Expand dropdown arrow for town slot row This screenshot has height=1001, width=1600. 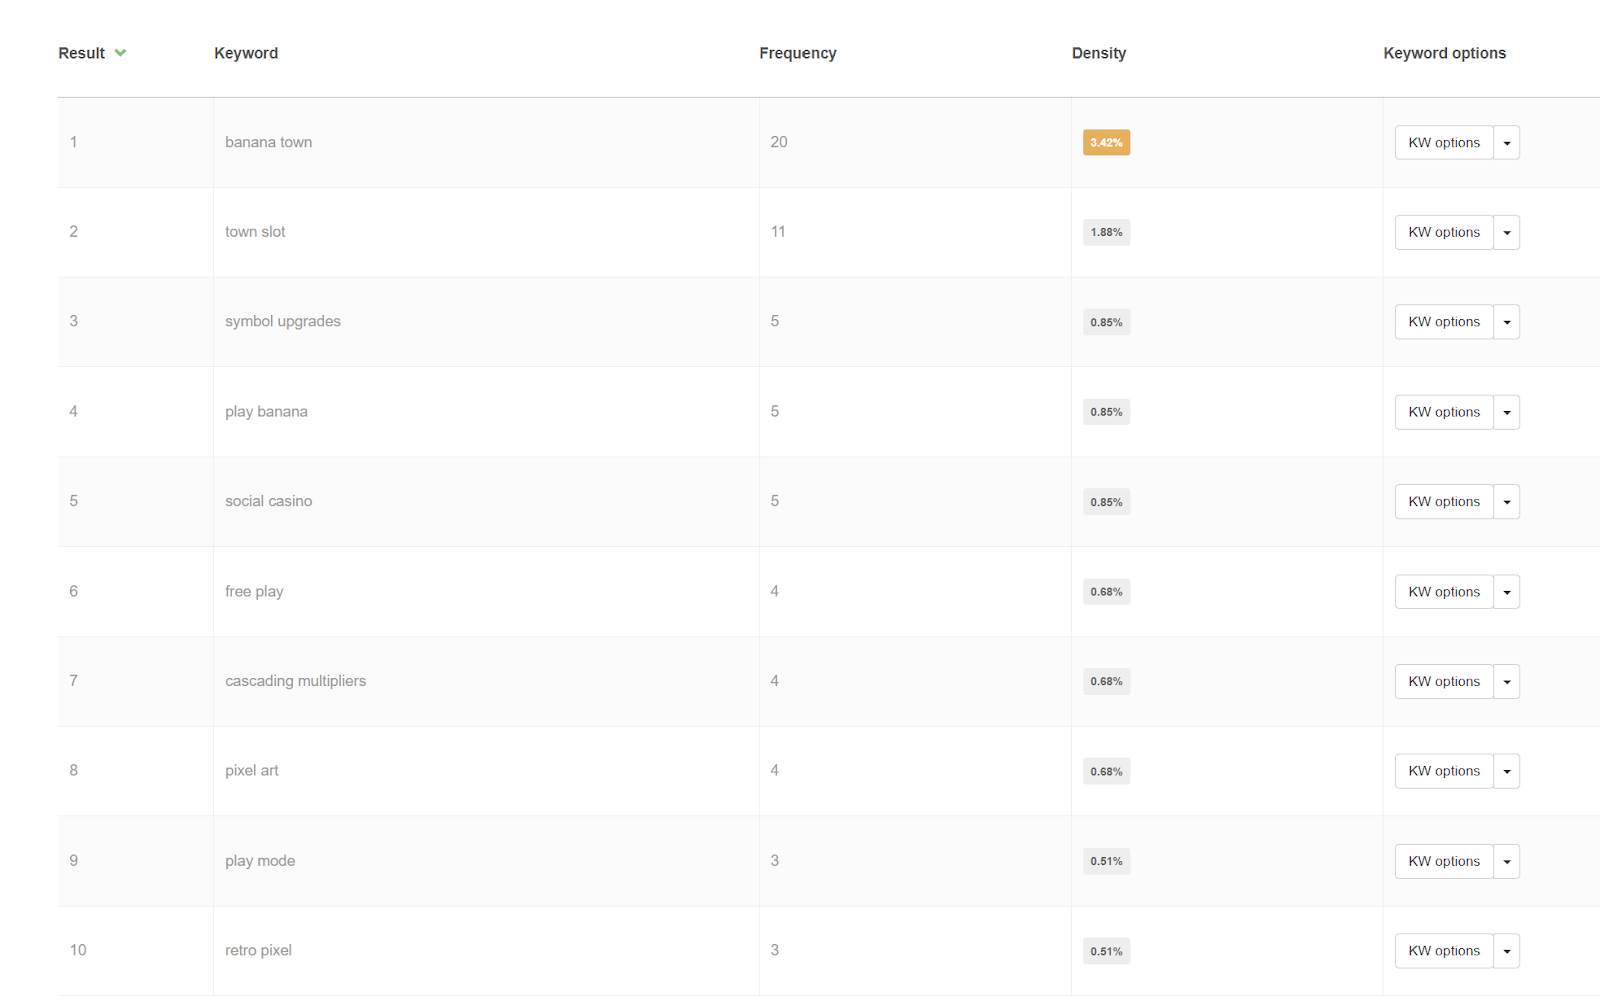[x=1506, y=232]
